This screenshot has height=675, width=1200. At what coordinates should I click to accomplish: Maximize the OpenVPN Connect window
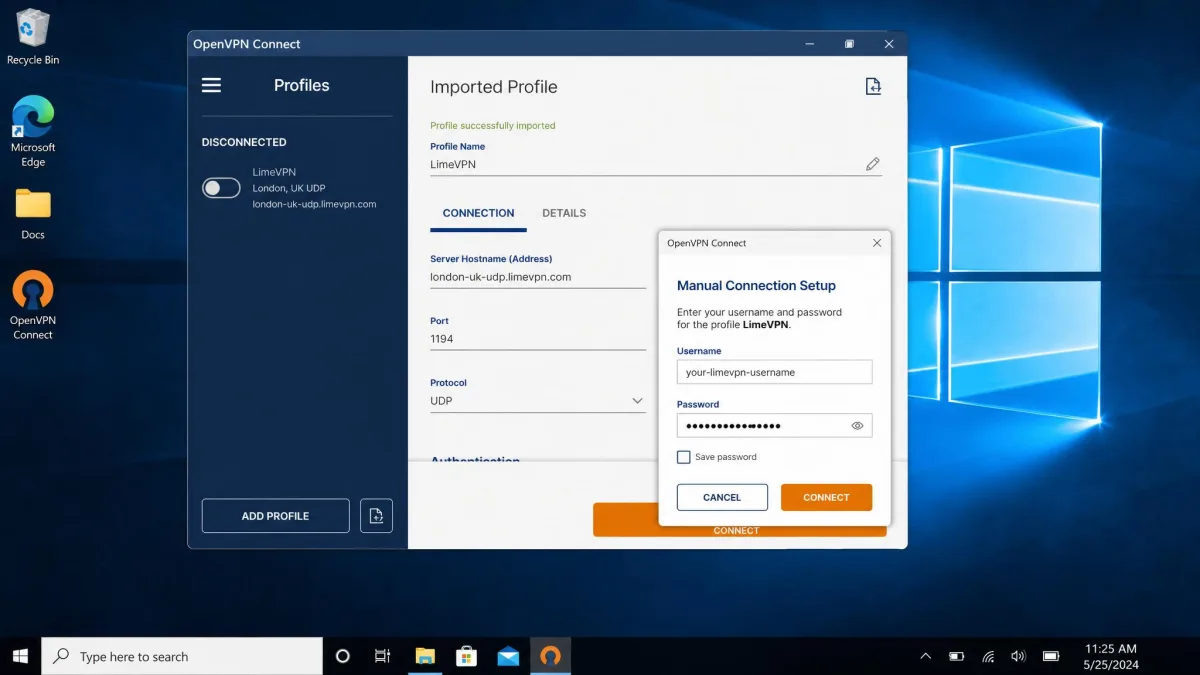click(849, 44)
